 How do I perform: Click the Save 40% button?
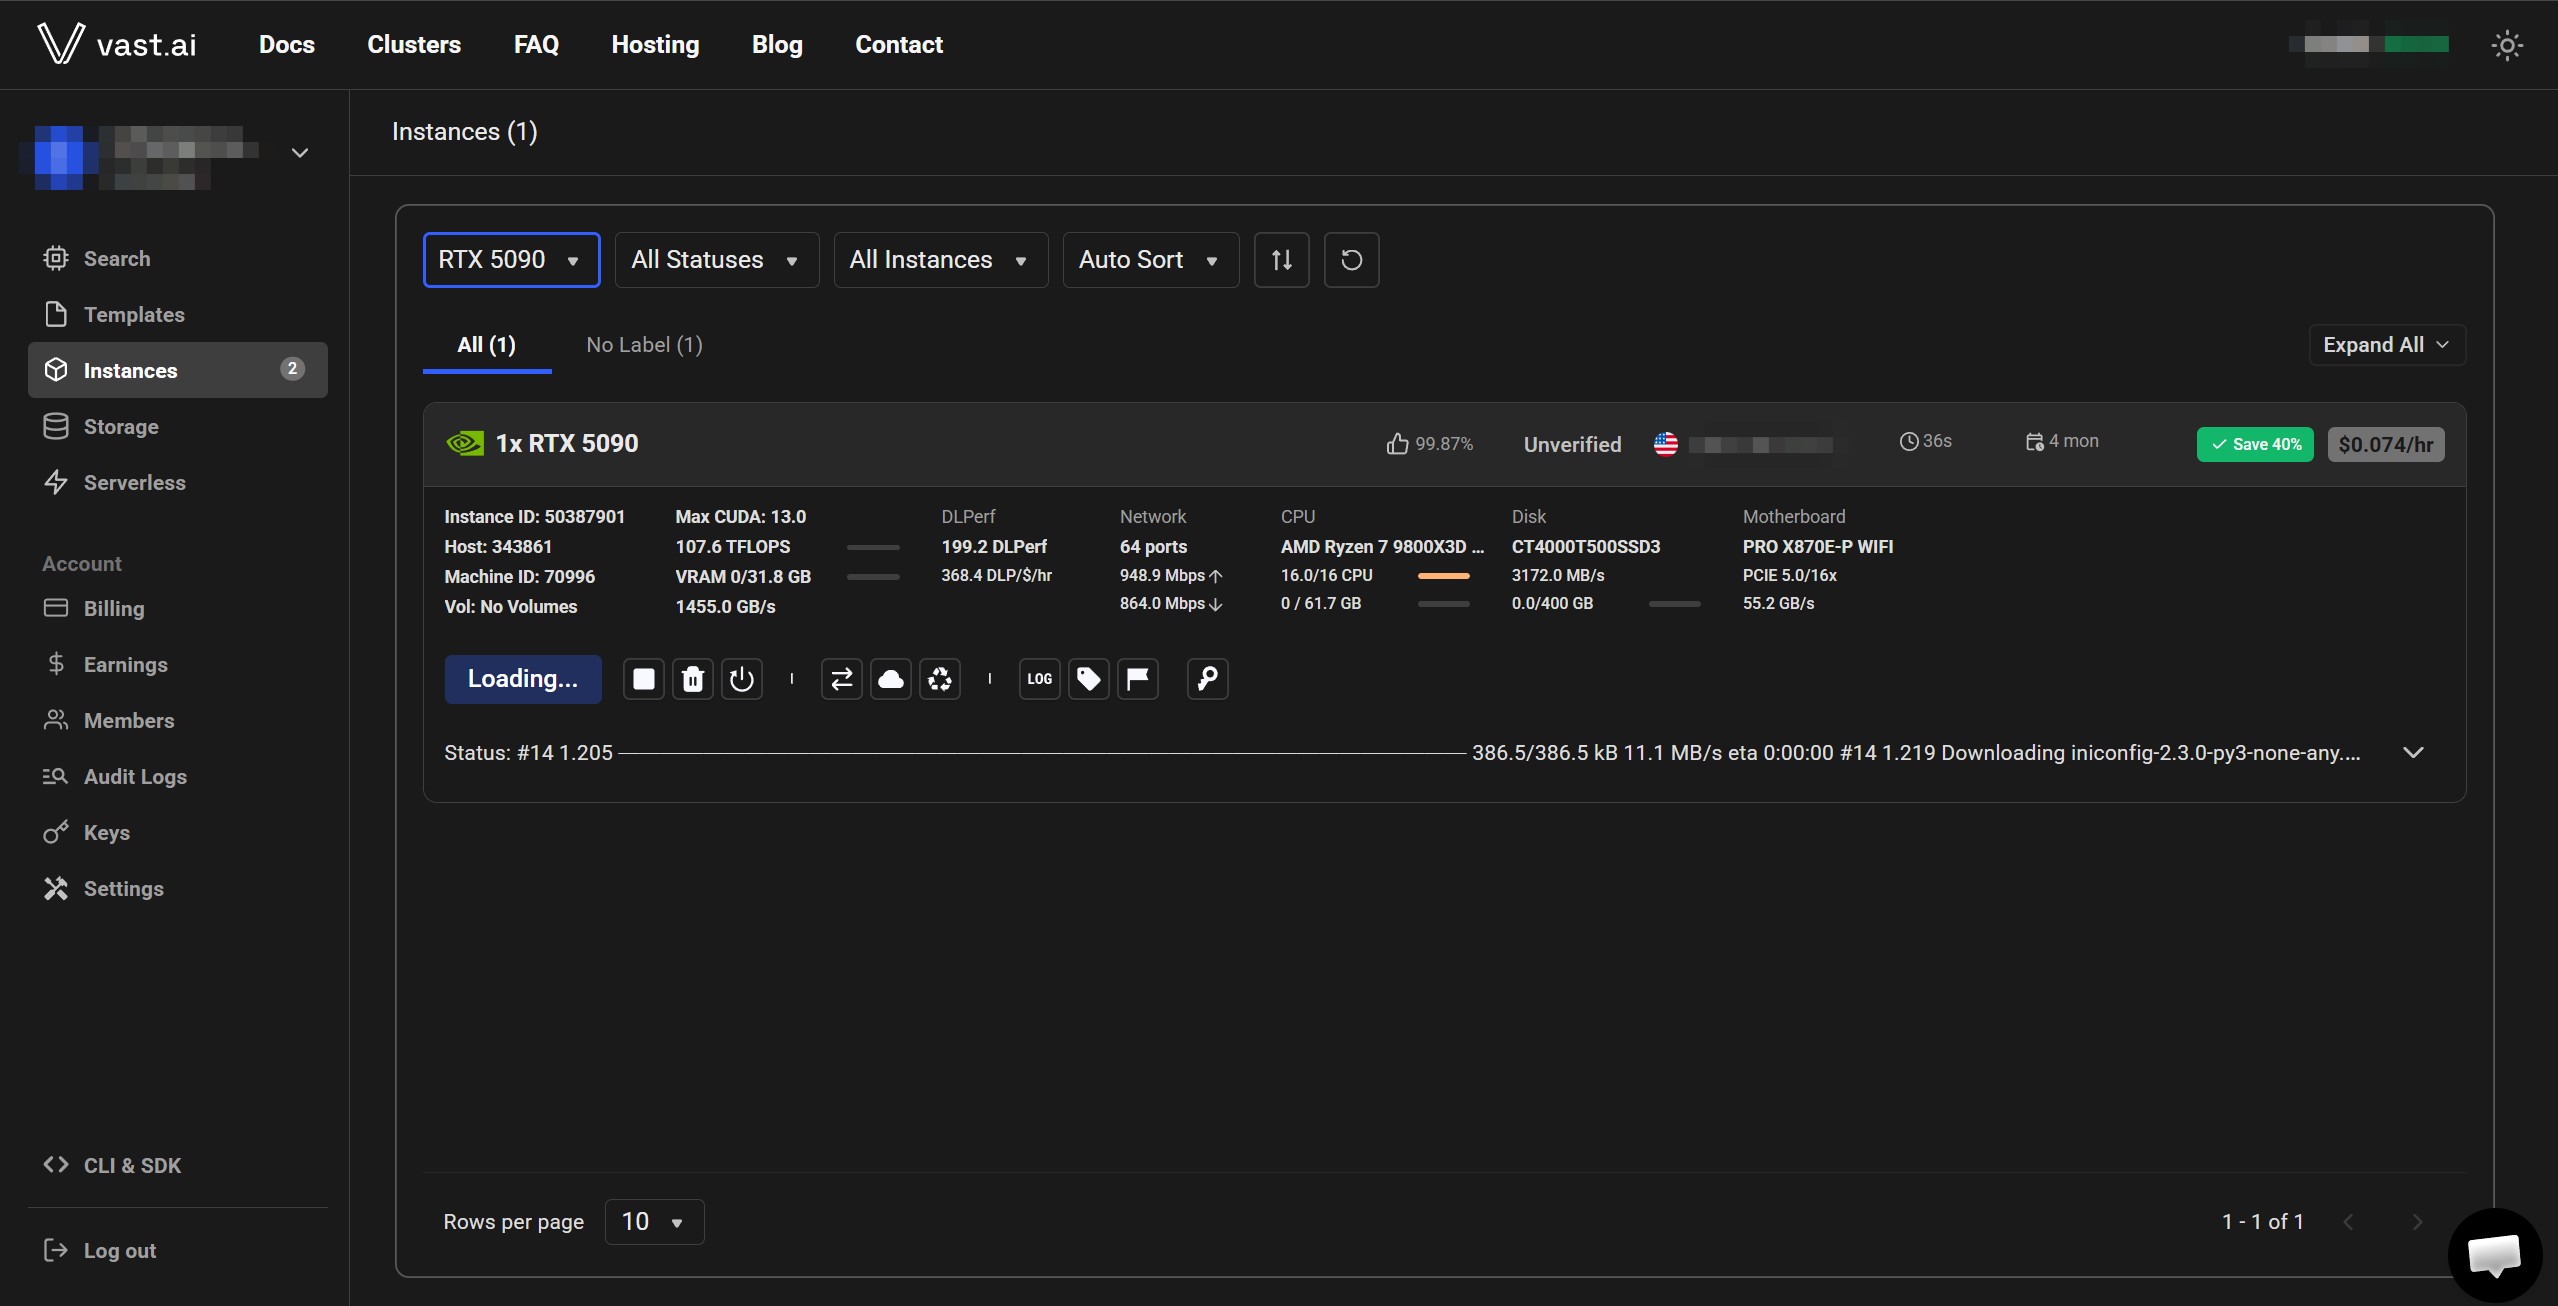point(2254,445)
